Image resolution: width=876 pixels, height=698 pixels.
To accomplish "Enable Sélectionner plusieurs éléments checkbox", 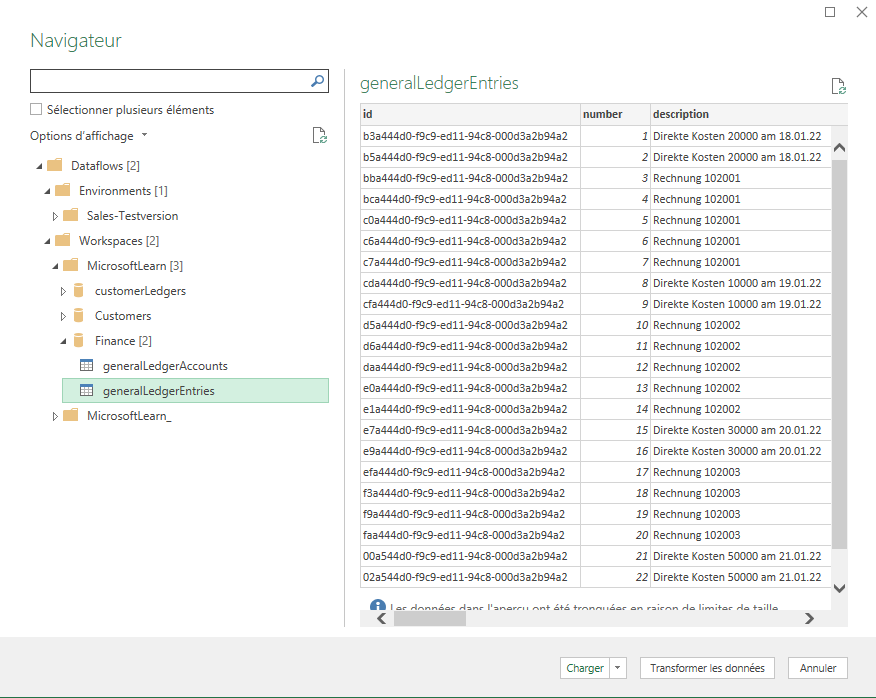I will coord(36,109).
